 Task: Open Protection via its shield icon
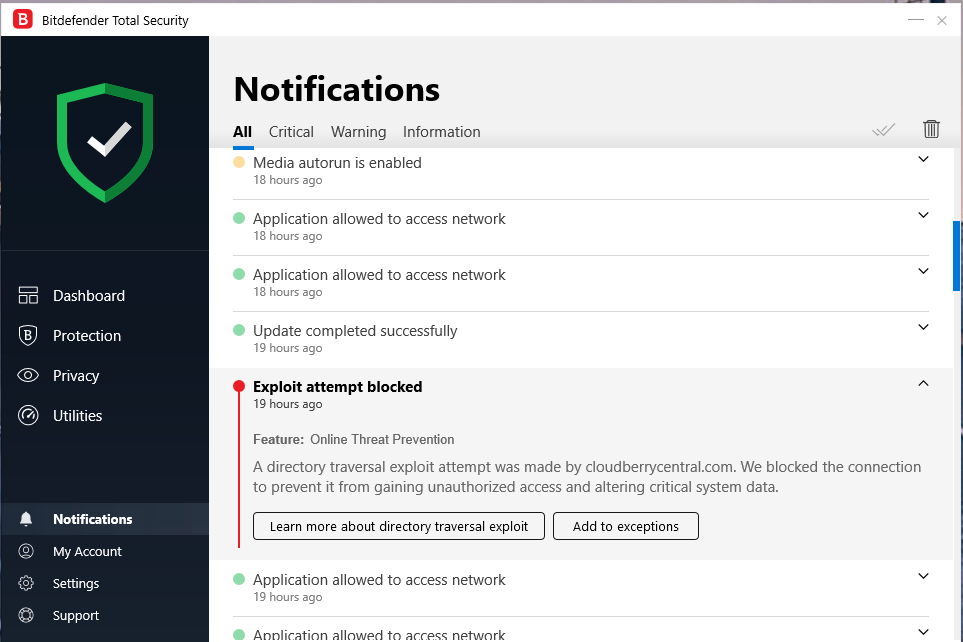(28, 336)
